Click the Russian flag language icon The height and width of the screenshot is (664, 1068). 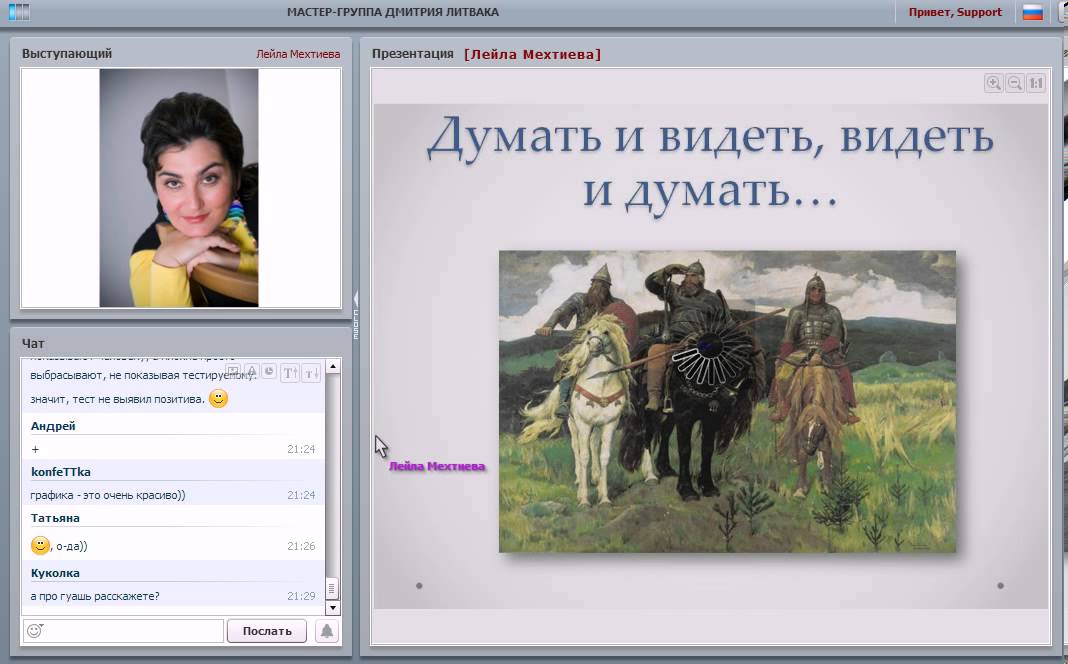click(x=1033, y=12)
